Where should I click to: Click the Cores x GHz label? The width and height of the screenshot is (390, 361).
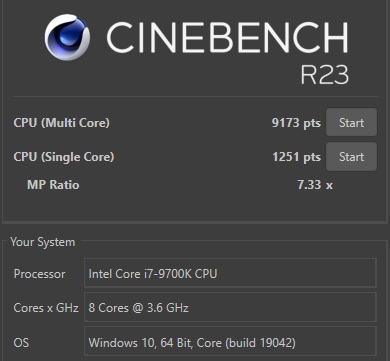[x=46, y=308]
